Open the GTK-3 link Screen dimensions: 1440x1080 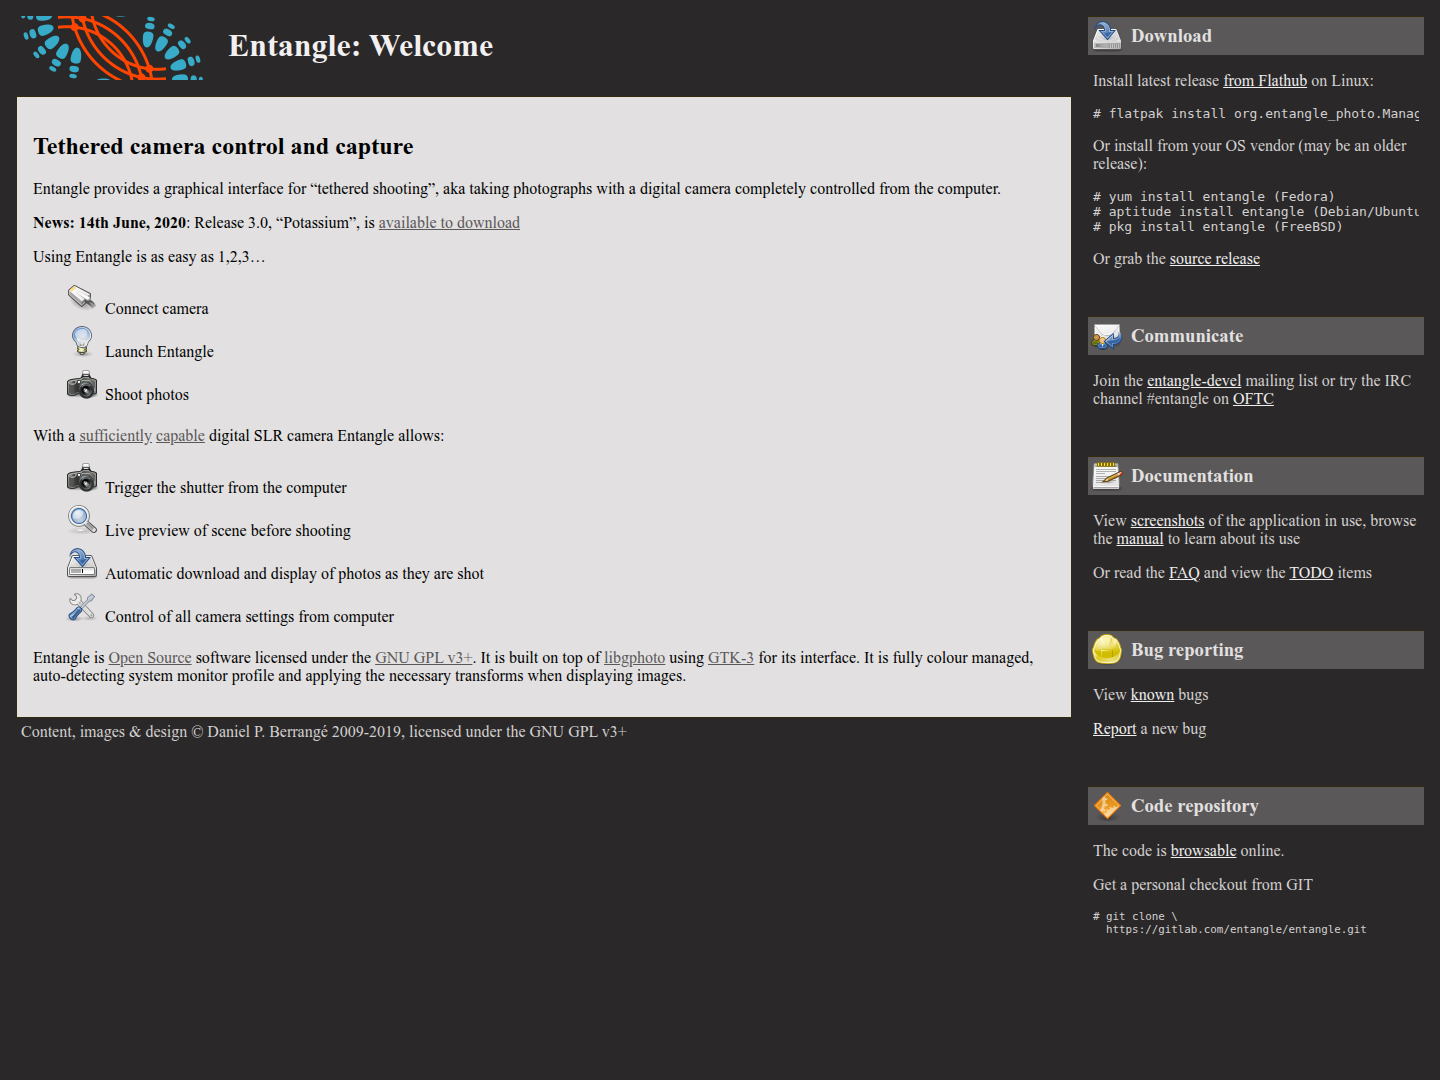click(731, 658)
